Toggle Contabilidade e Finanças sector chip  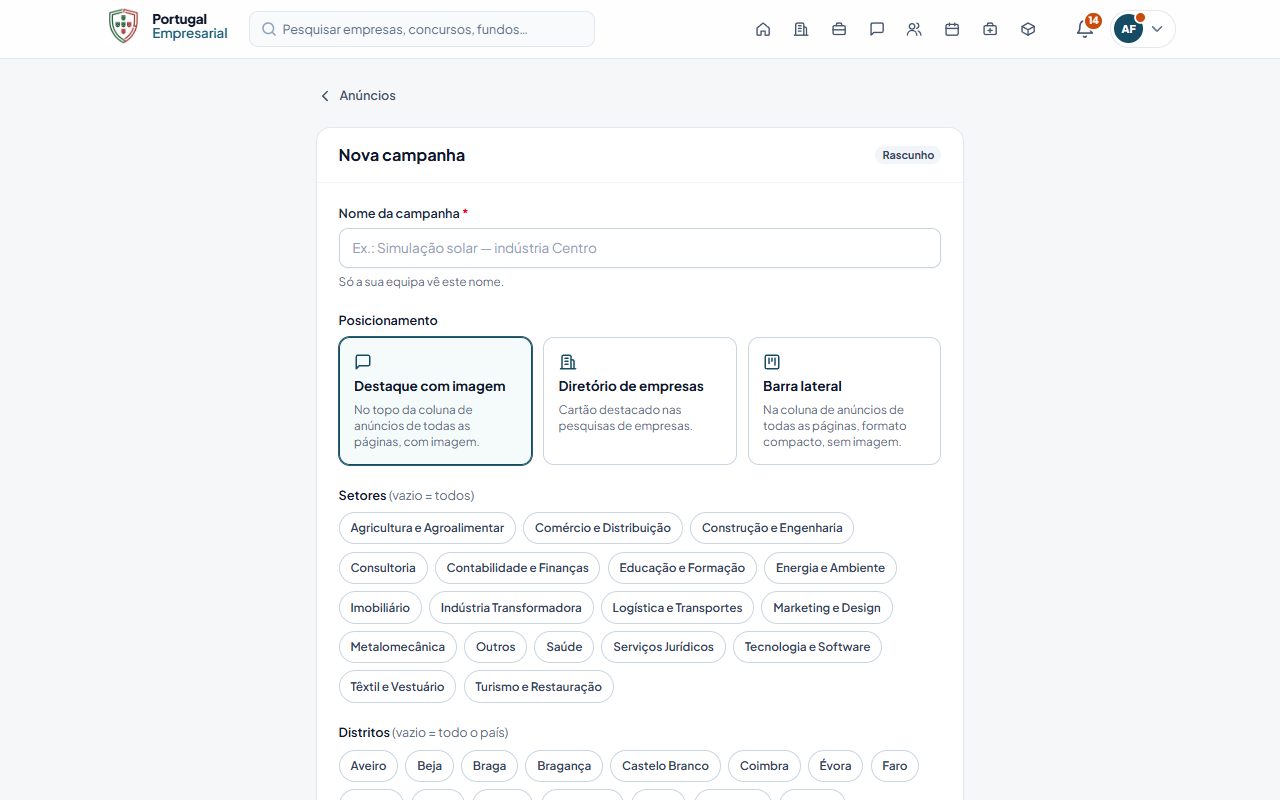pos(518,568)
